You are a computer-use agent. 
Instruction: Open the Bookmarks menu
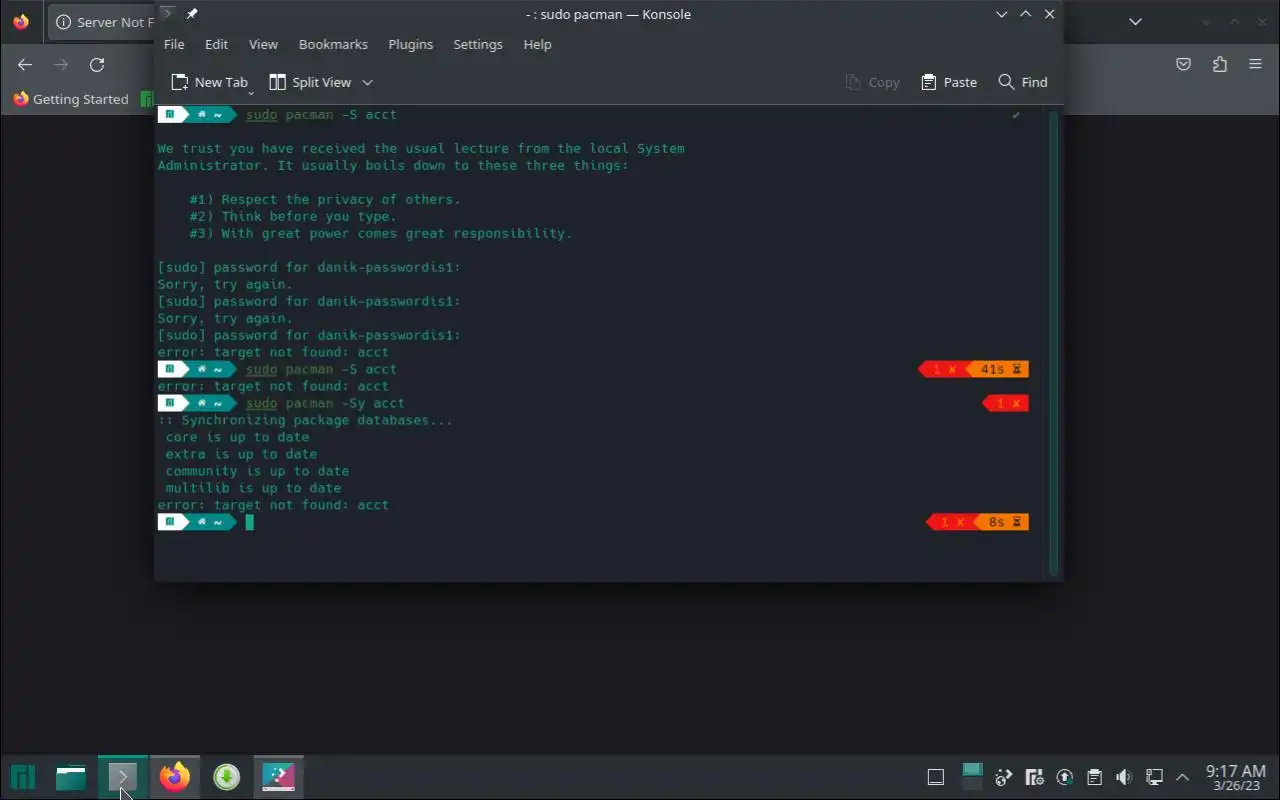[x=333, y=44]
